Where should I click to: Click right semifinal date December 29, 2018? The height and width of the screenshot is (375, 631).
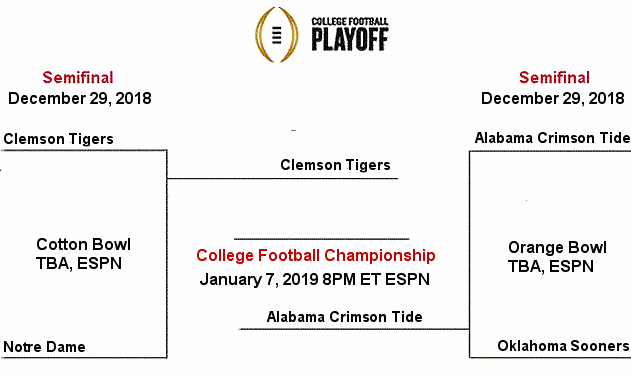click(x=553, y=99)
